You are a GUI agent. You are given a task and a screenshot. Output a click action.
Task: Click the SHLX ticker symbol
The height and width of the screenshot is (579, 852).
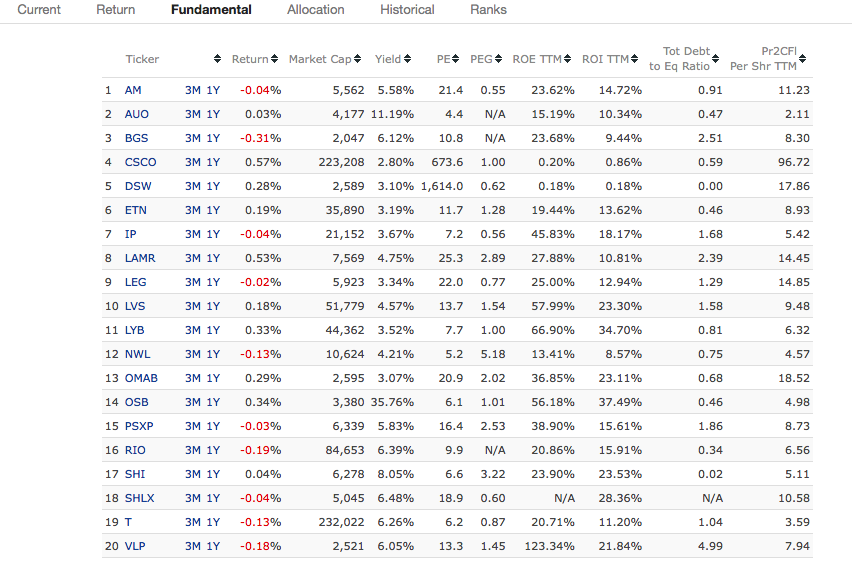click(140, 498)
